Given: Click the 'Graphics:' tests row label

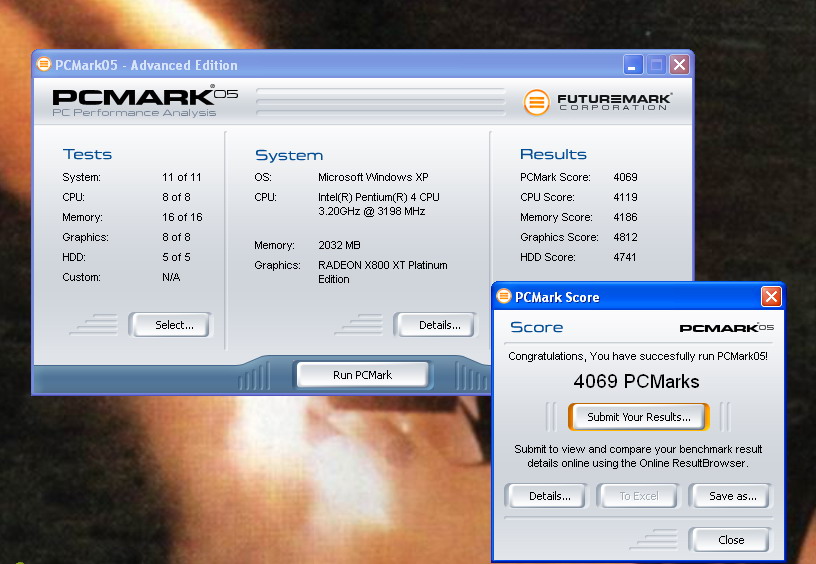Looking at the screenshot, I should click(85, 237).
